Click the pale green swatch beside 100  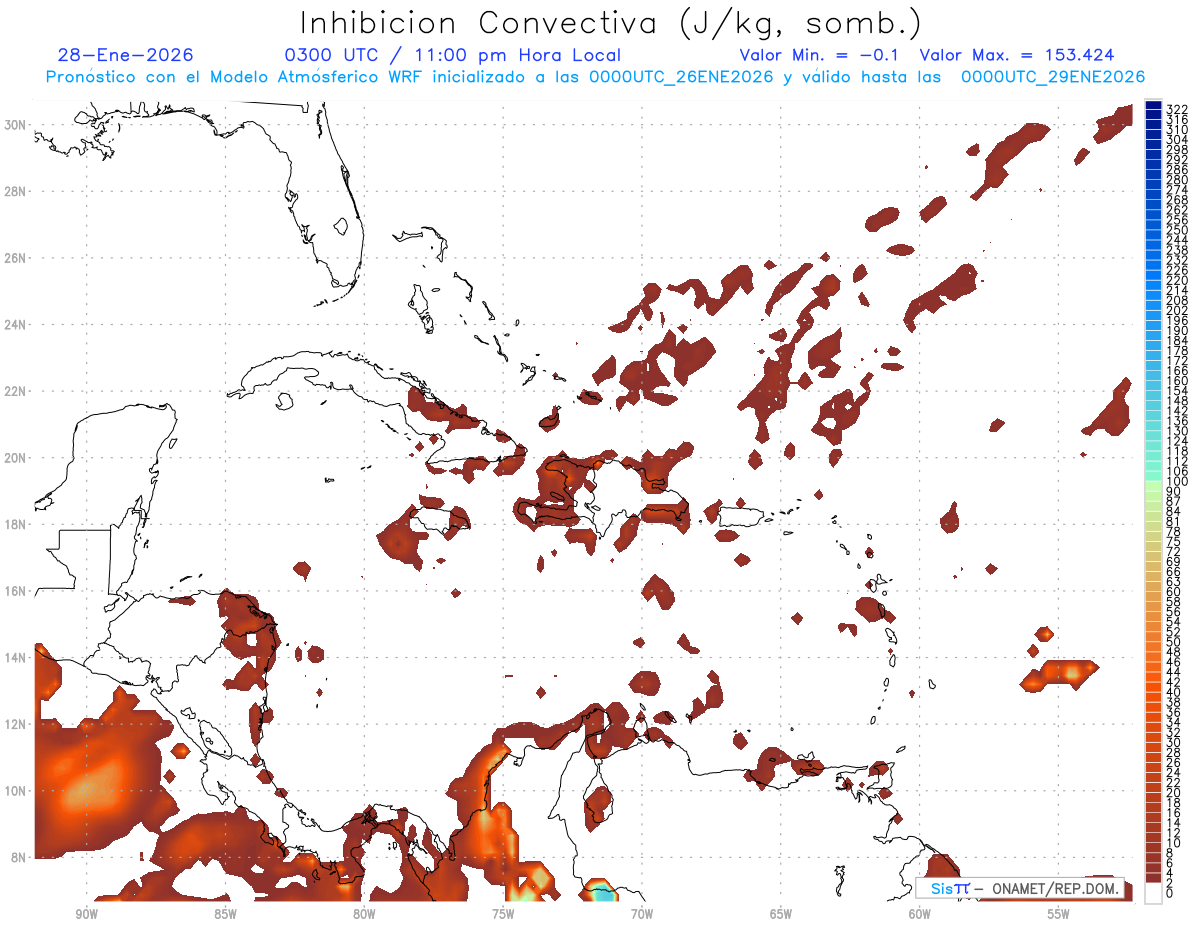click(1153, 486)
